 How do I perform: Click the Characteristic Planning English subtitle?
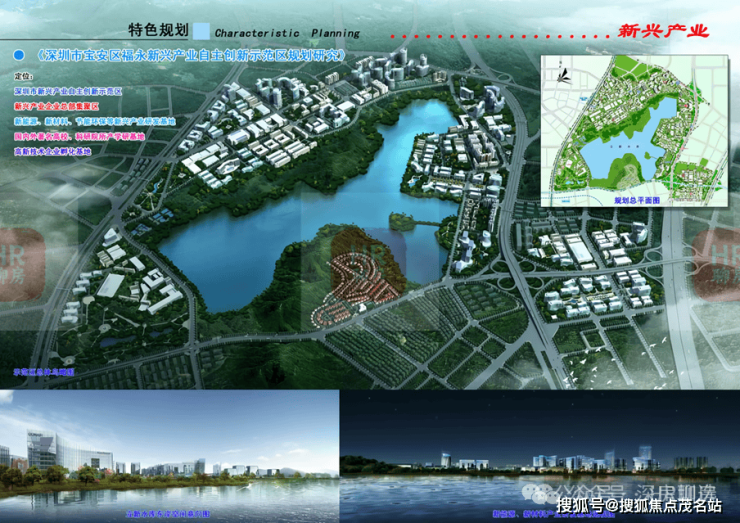tap(287, 33)
